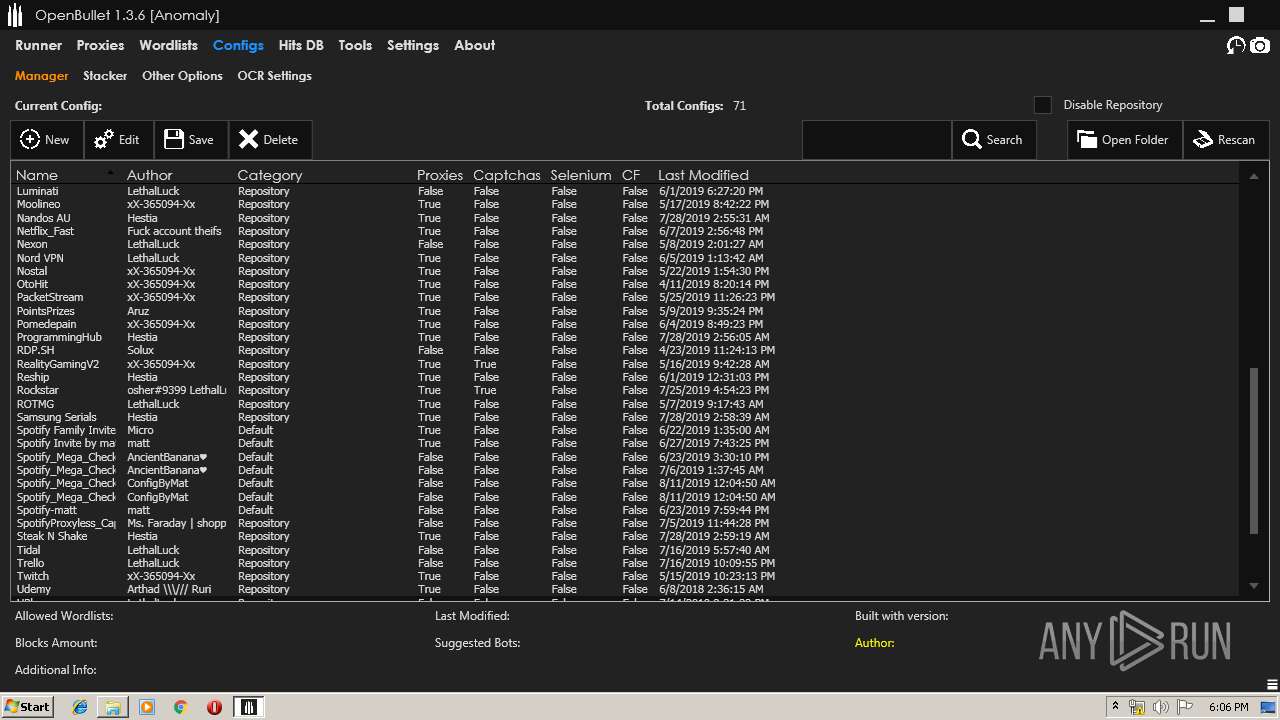Screen dimensions: 1280x720
Task: Click the scrollbar down arrow
Action: click(x=1254, y=586)
